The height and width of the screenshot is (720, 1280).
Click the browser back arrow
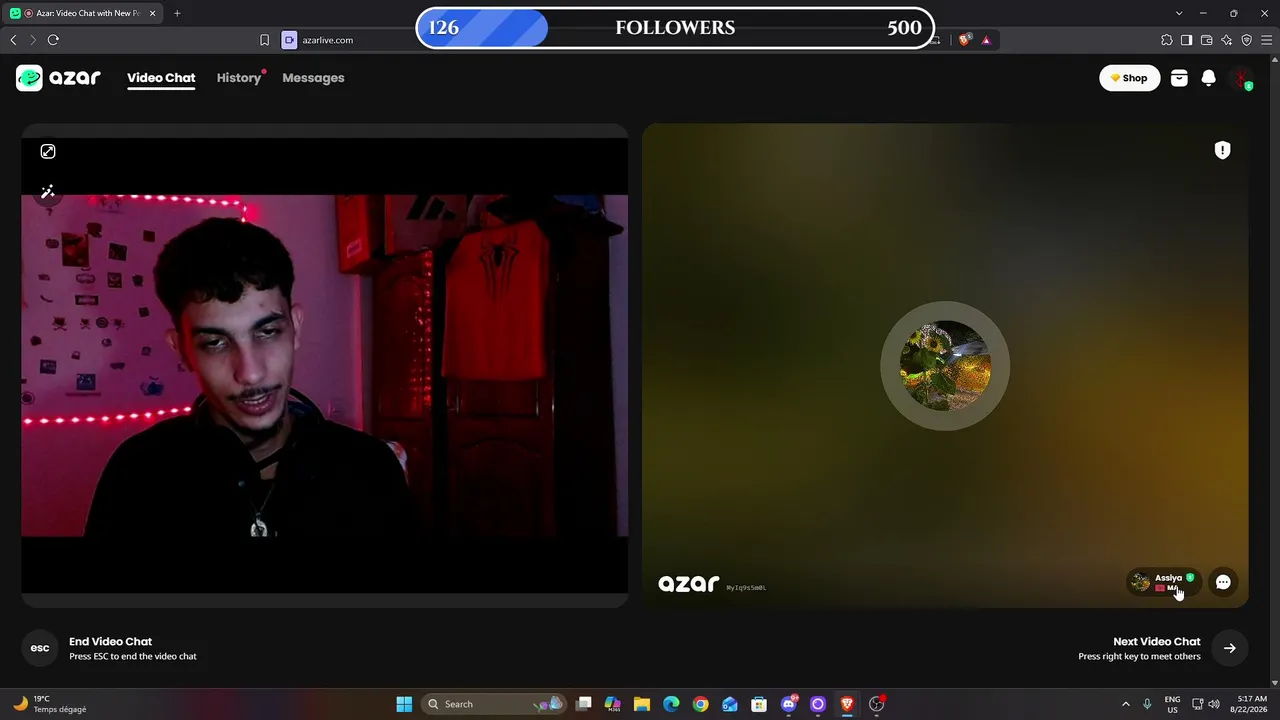tap(13, 40)
